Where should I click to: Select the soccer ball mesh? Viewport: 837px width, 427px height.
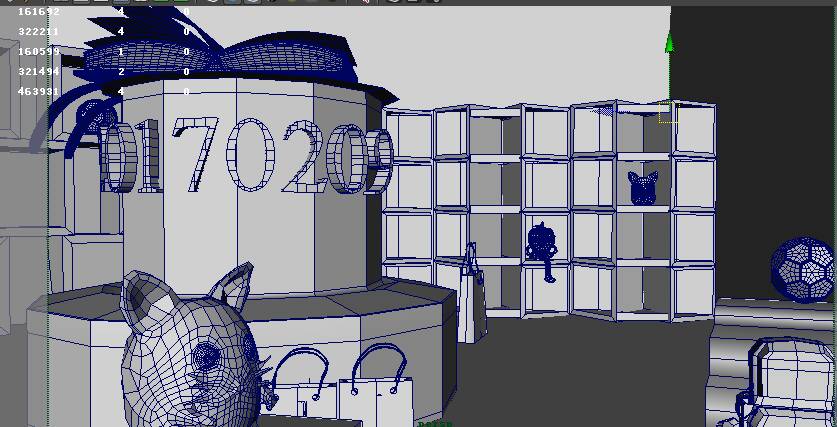[803, 270]
